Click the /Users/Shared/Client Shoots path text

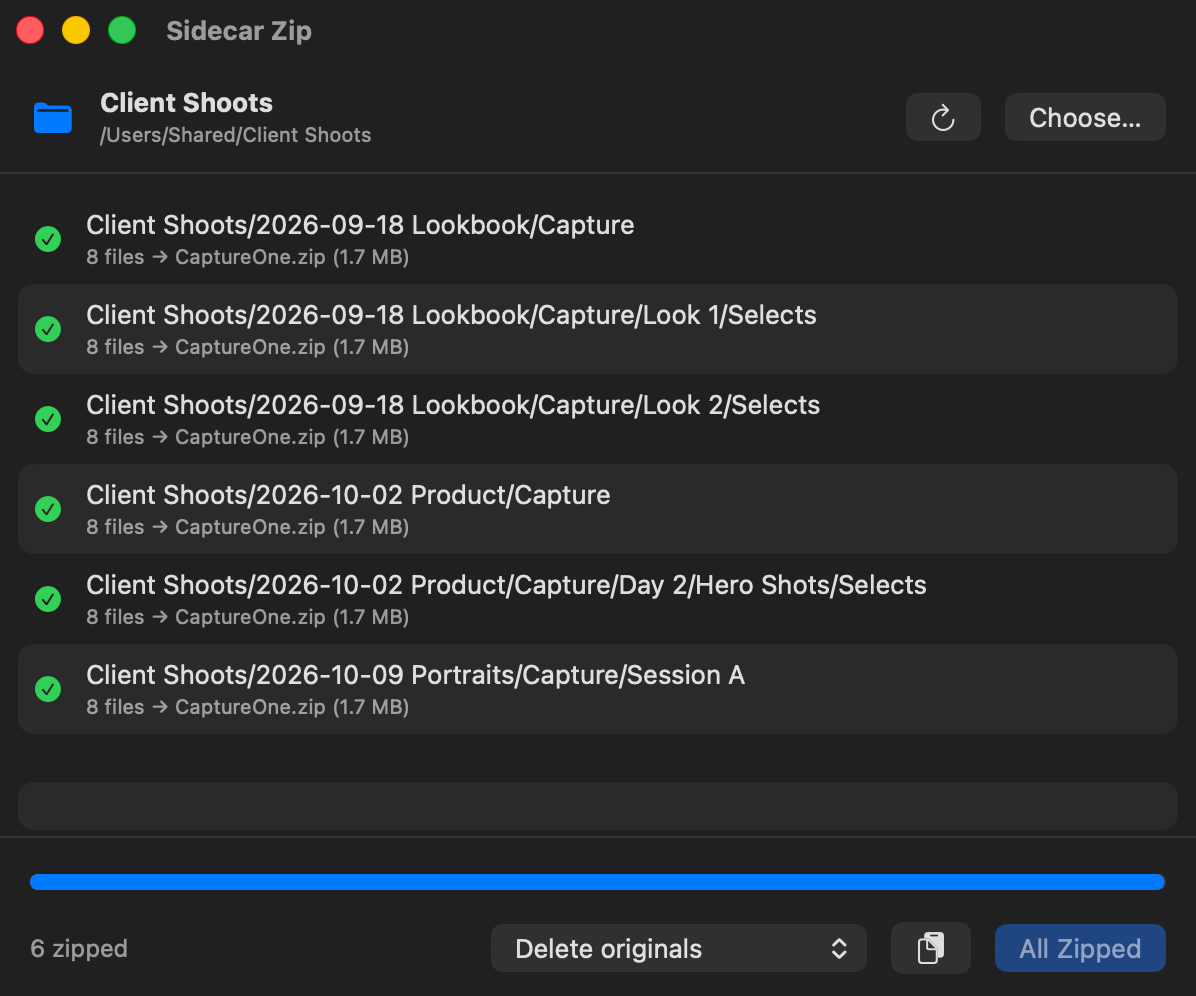[x=236, y=135]
